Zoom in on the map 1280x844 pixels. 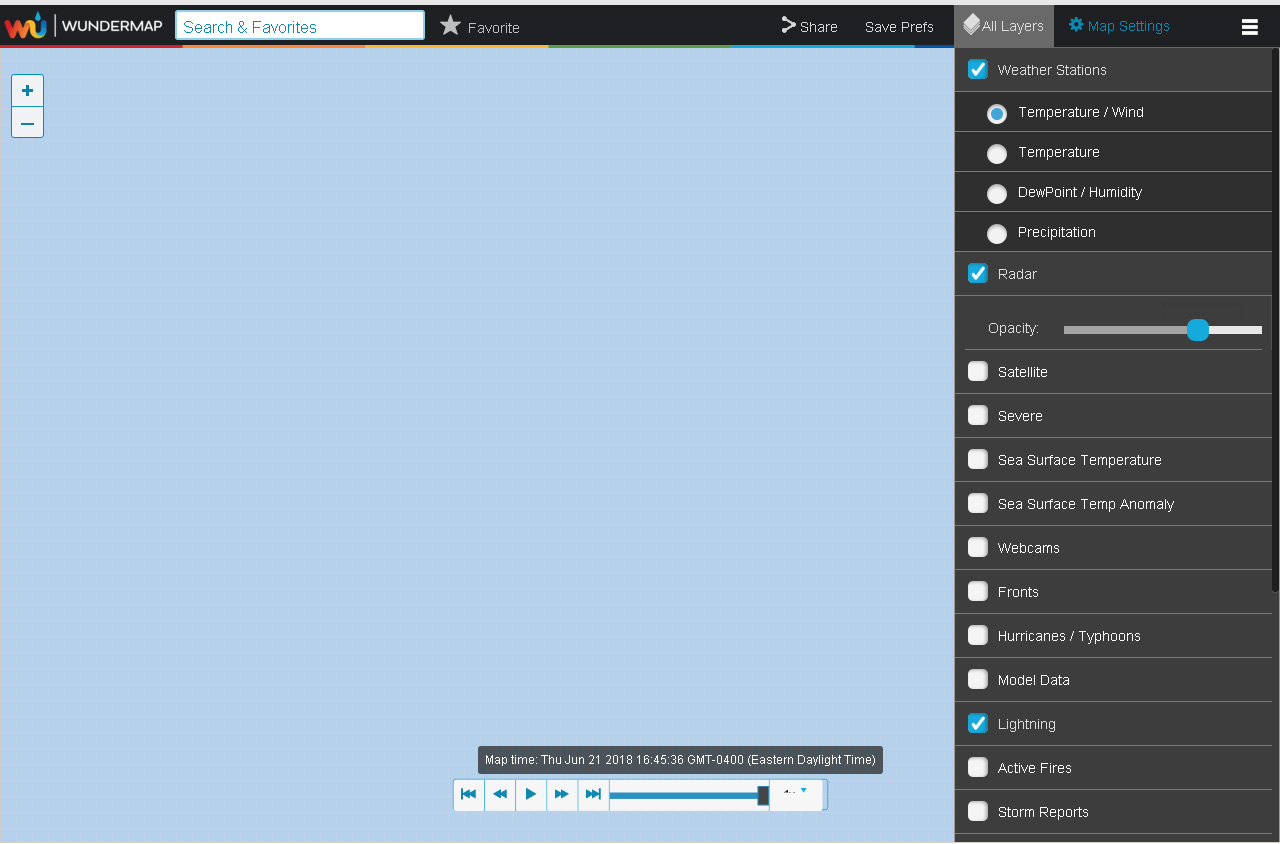[x=28, y=91]
